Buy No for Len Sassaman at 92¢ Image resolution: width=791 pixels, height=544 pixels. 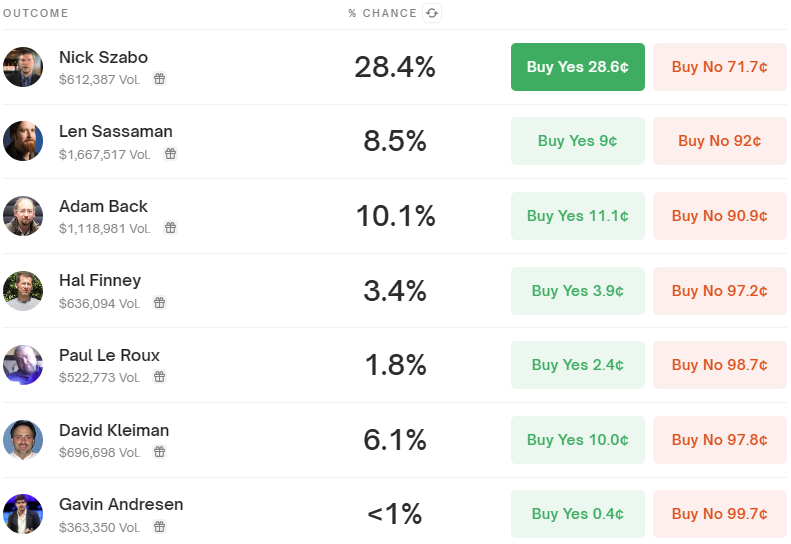coord(719,141)
